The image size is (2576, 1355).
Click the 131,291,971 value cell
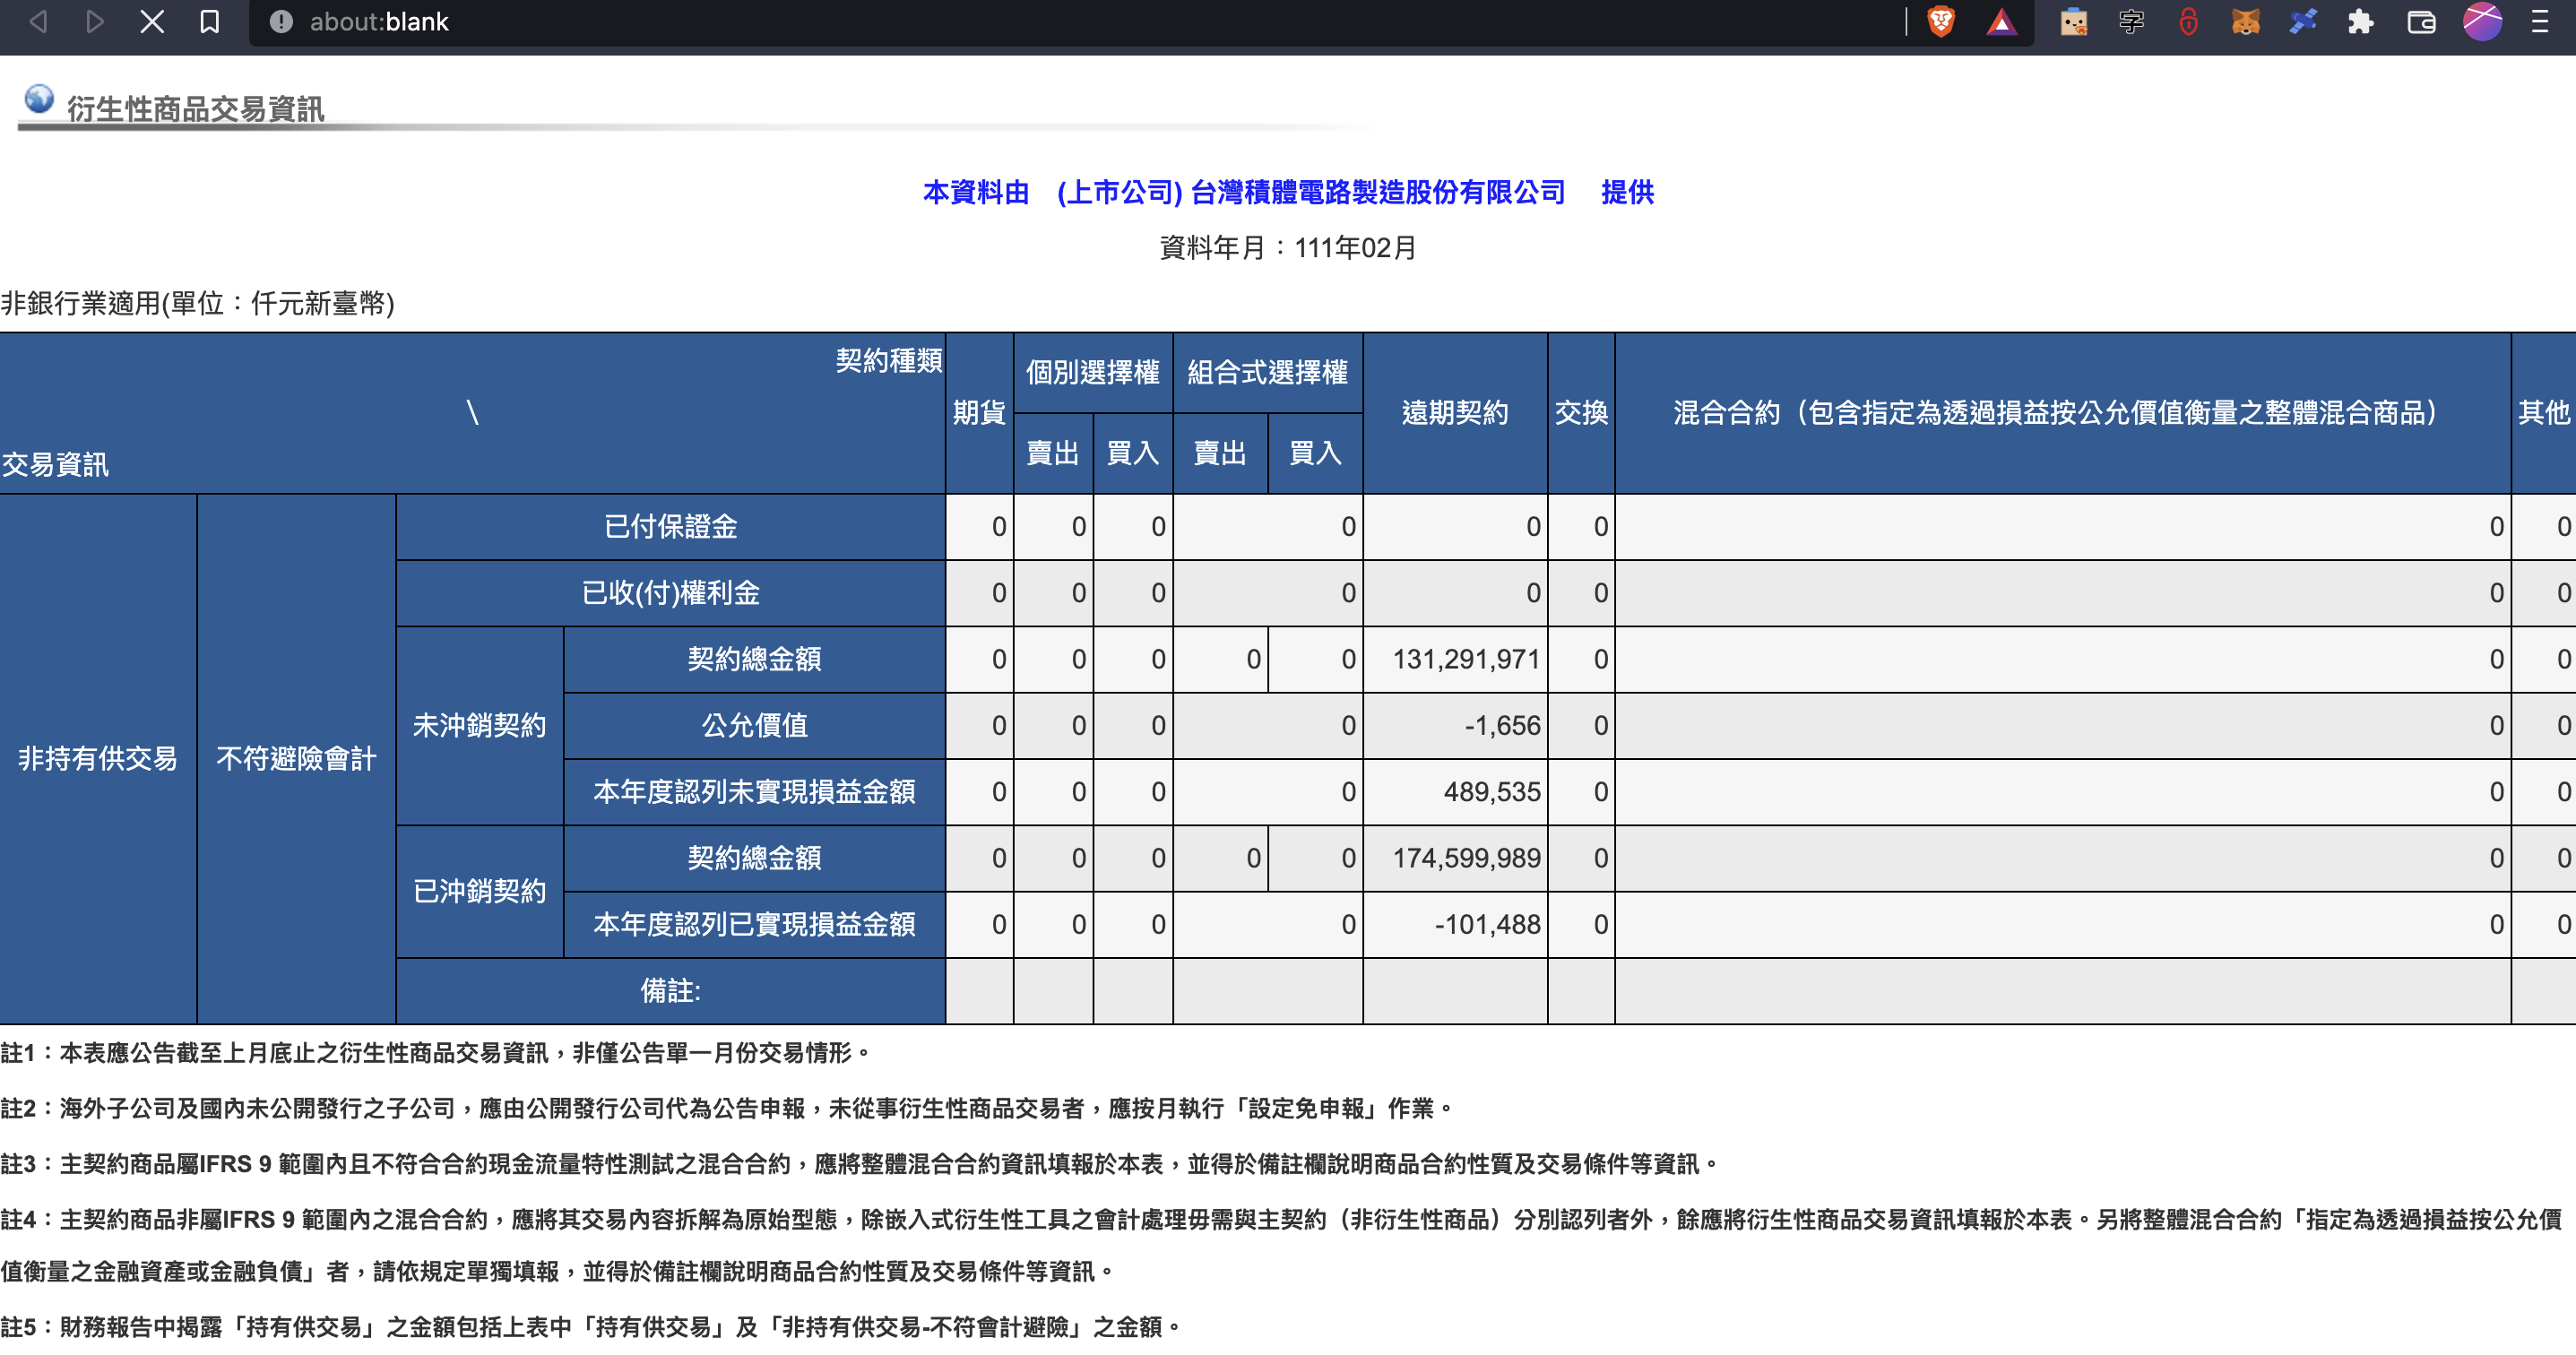point(1455,659)
